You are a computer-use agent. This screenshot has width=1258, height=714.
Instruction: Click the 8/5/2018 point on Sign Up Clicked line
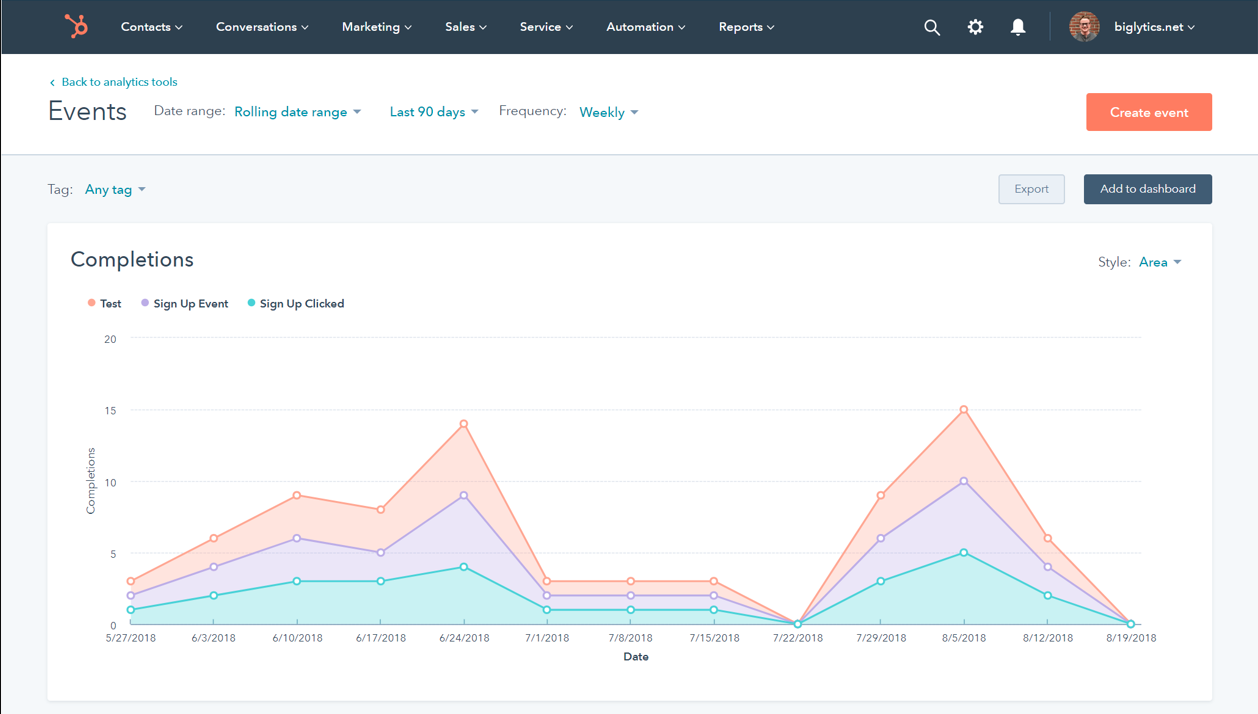click(963, 550)
